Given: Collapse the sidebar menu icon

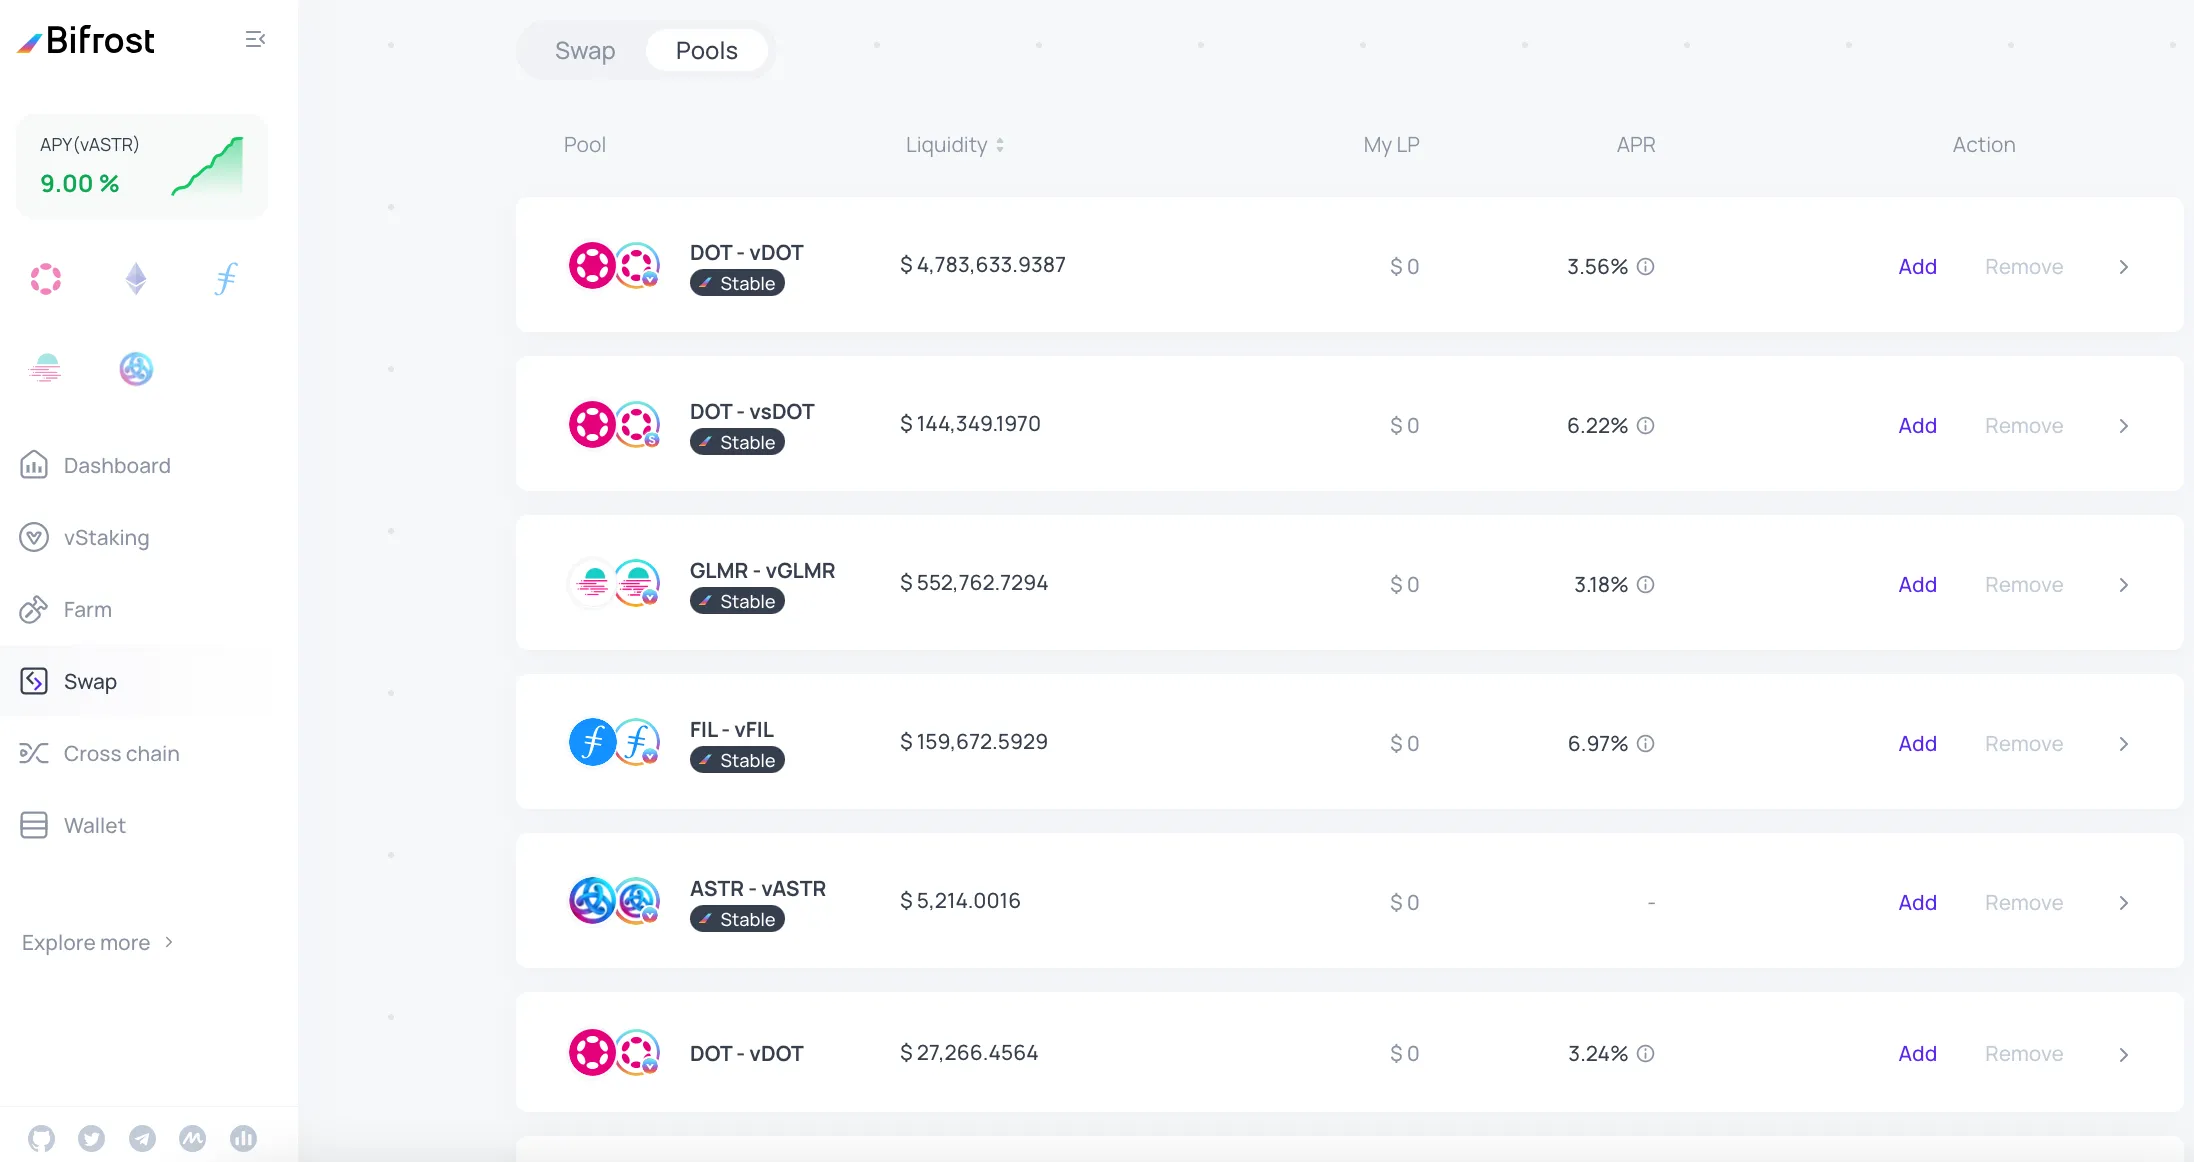Looking at the screenshot, I should coord(255,39).
